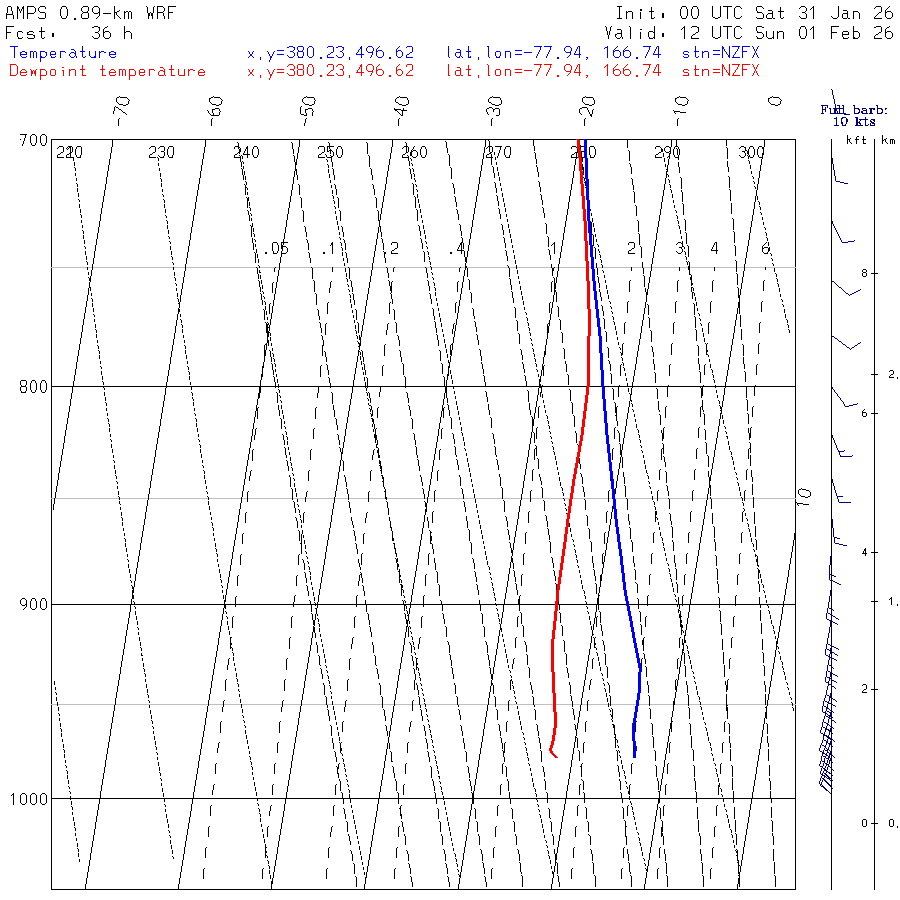Click the 900 pressure level label
The image size is (900, 900).
33,604
